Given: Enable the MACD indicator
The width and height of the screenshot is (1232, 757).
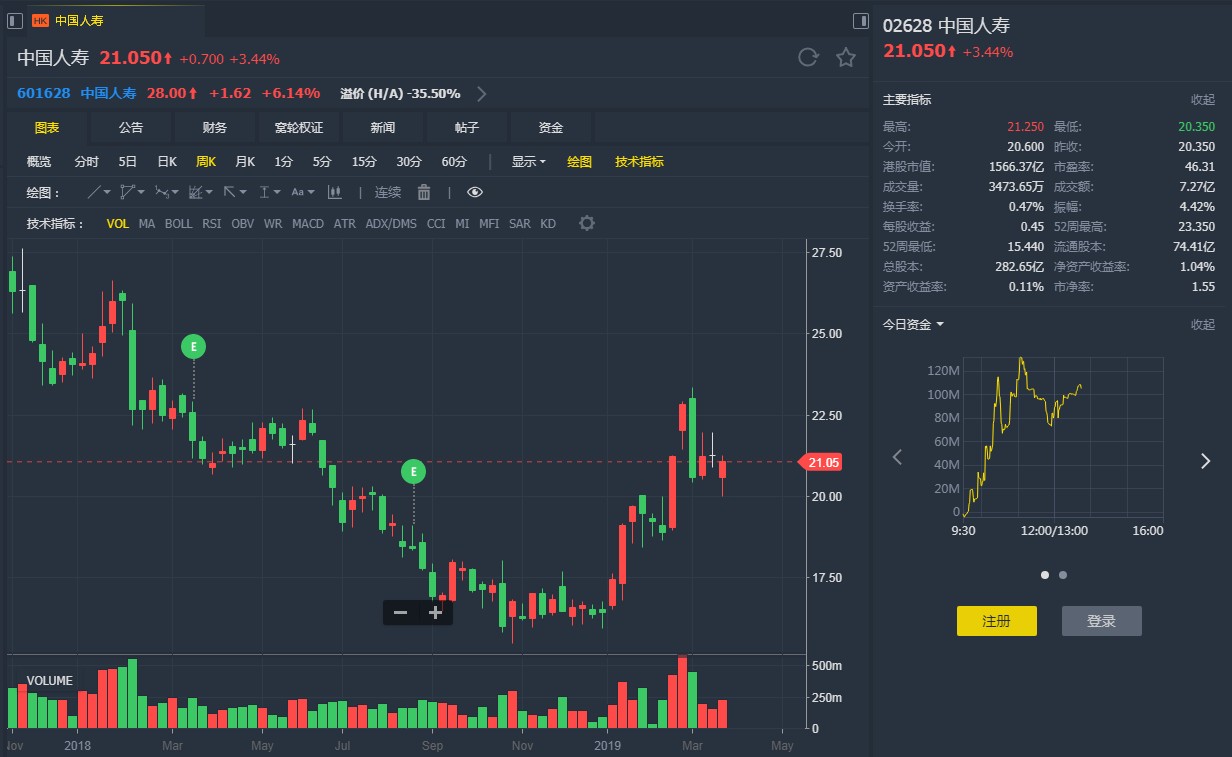Looking at the screenshot, I should click(x=308, y=224).
